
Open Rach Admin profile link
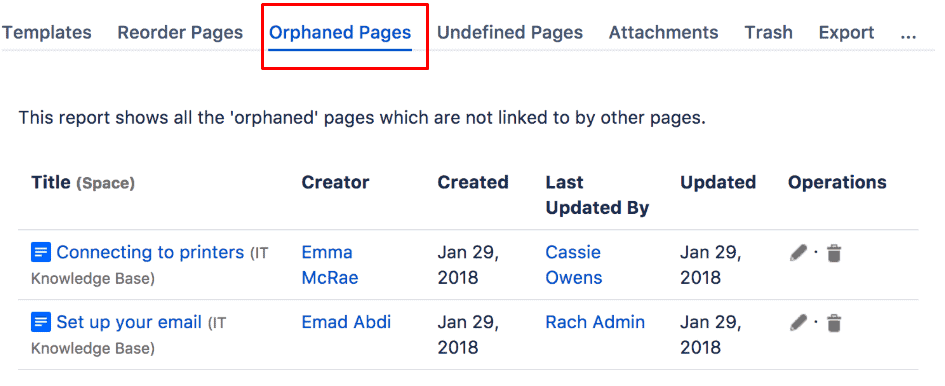[x=595, y=322]
